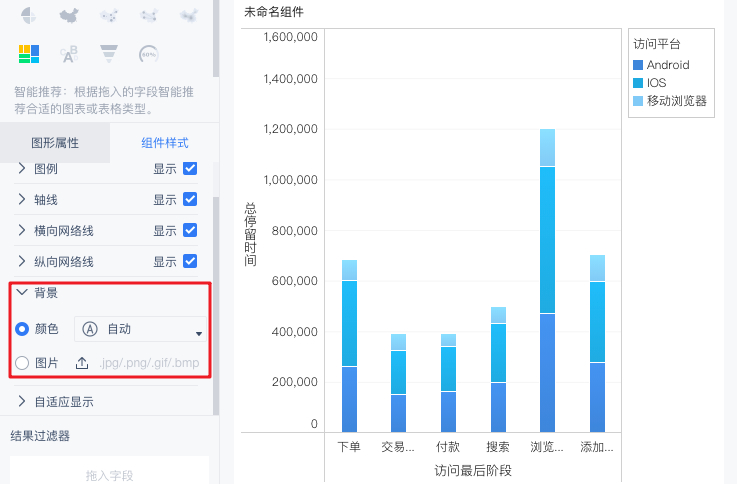737x484 pixels.
Task: Click the image upload icon
Action: click(x=82, y=363)
